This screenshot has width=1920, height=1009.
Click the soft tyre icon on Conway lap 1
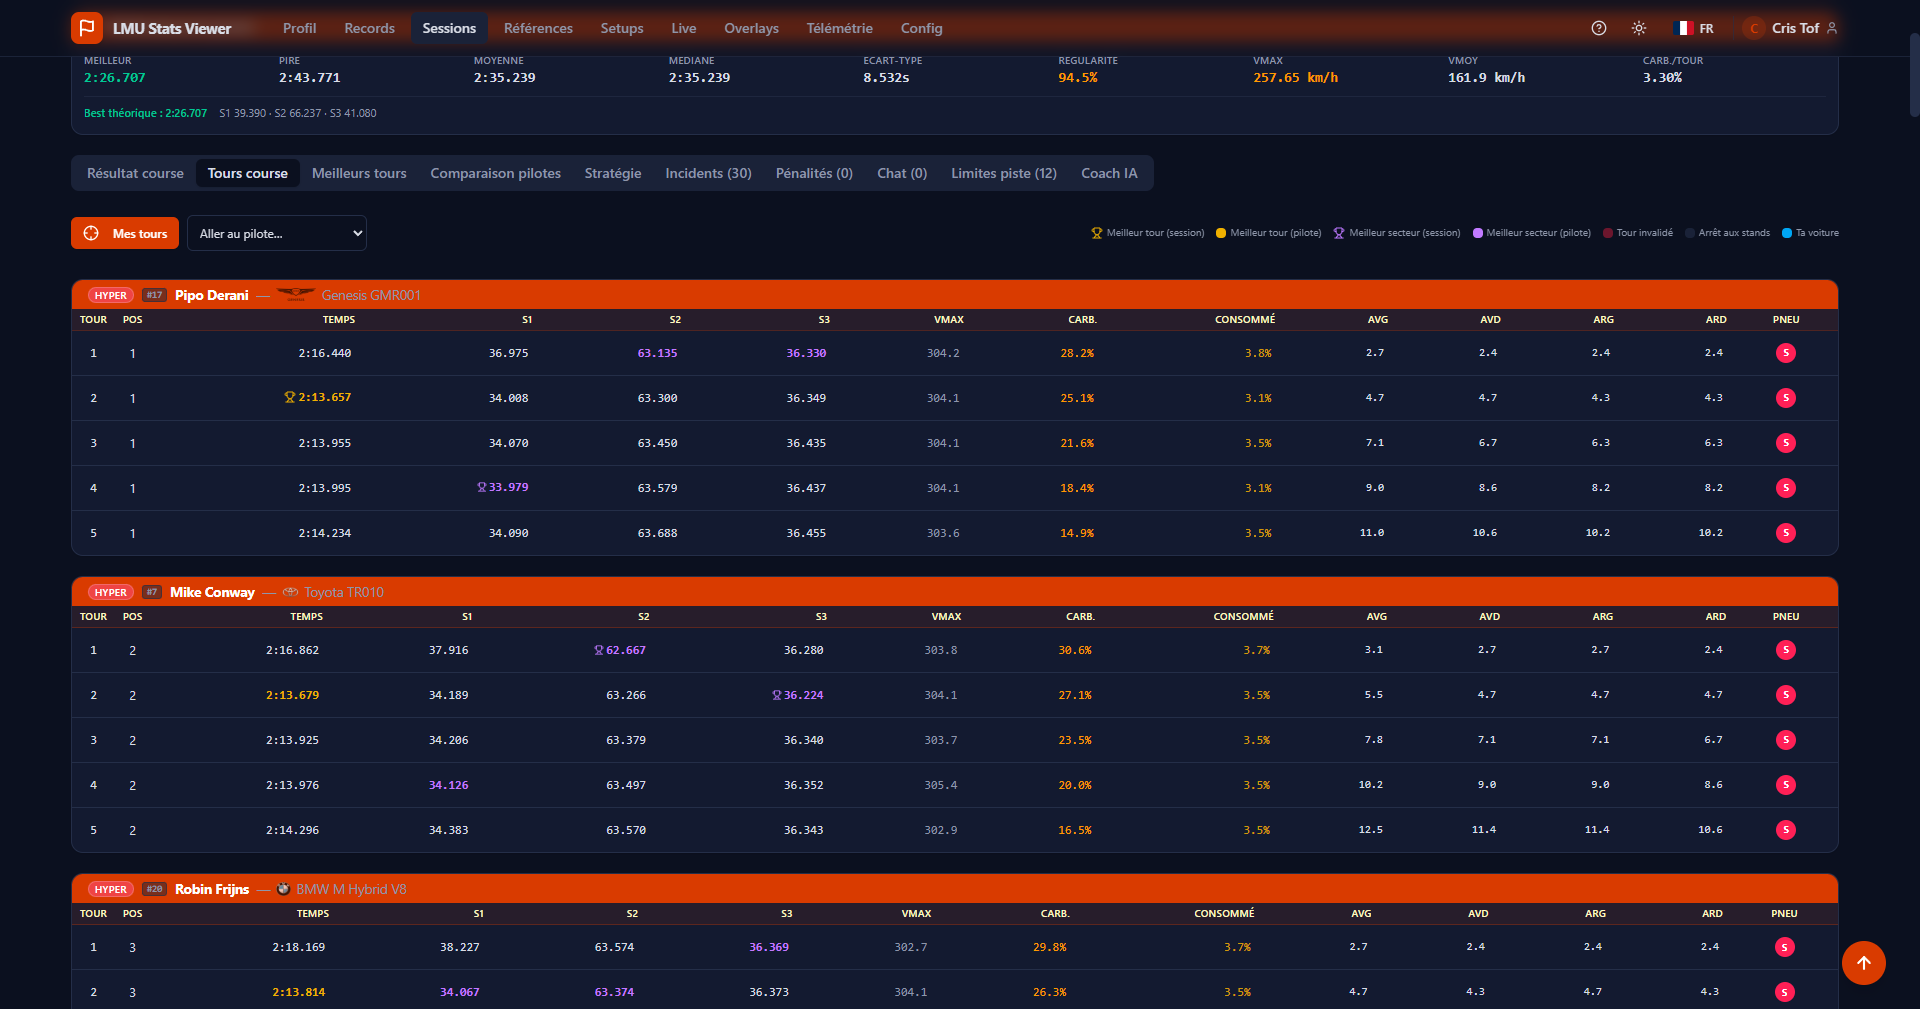[1786, 650]
